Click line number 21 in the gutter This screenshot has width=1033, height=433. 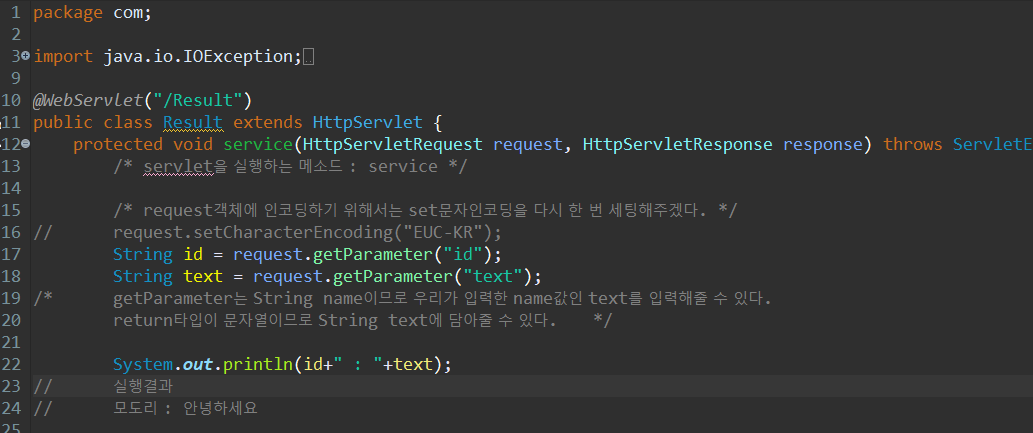12,342
